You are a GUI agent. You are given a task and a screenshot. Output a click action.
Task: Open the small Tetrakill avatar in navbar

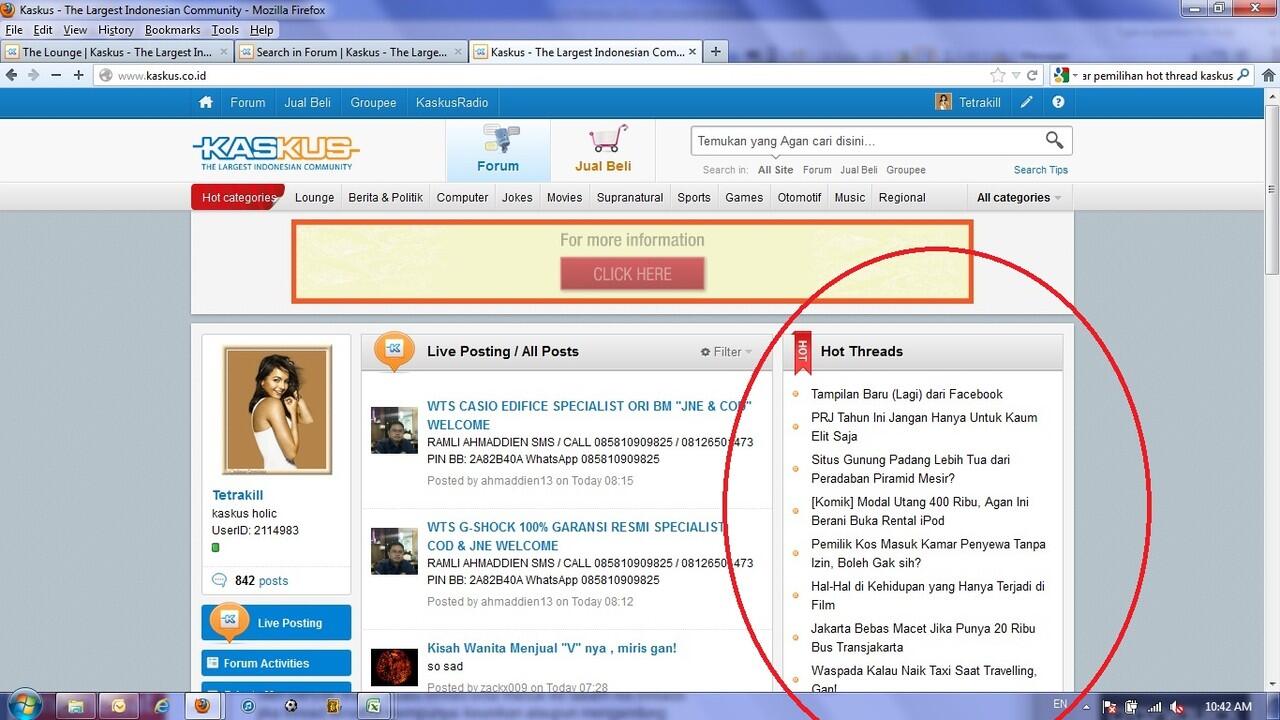tap(943, 102)
